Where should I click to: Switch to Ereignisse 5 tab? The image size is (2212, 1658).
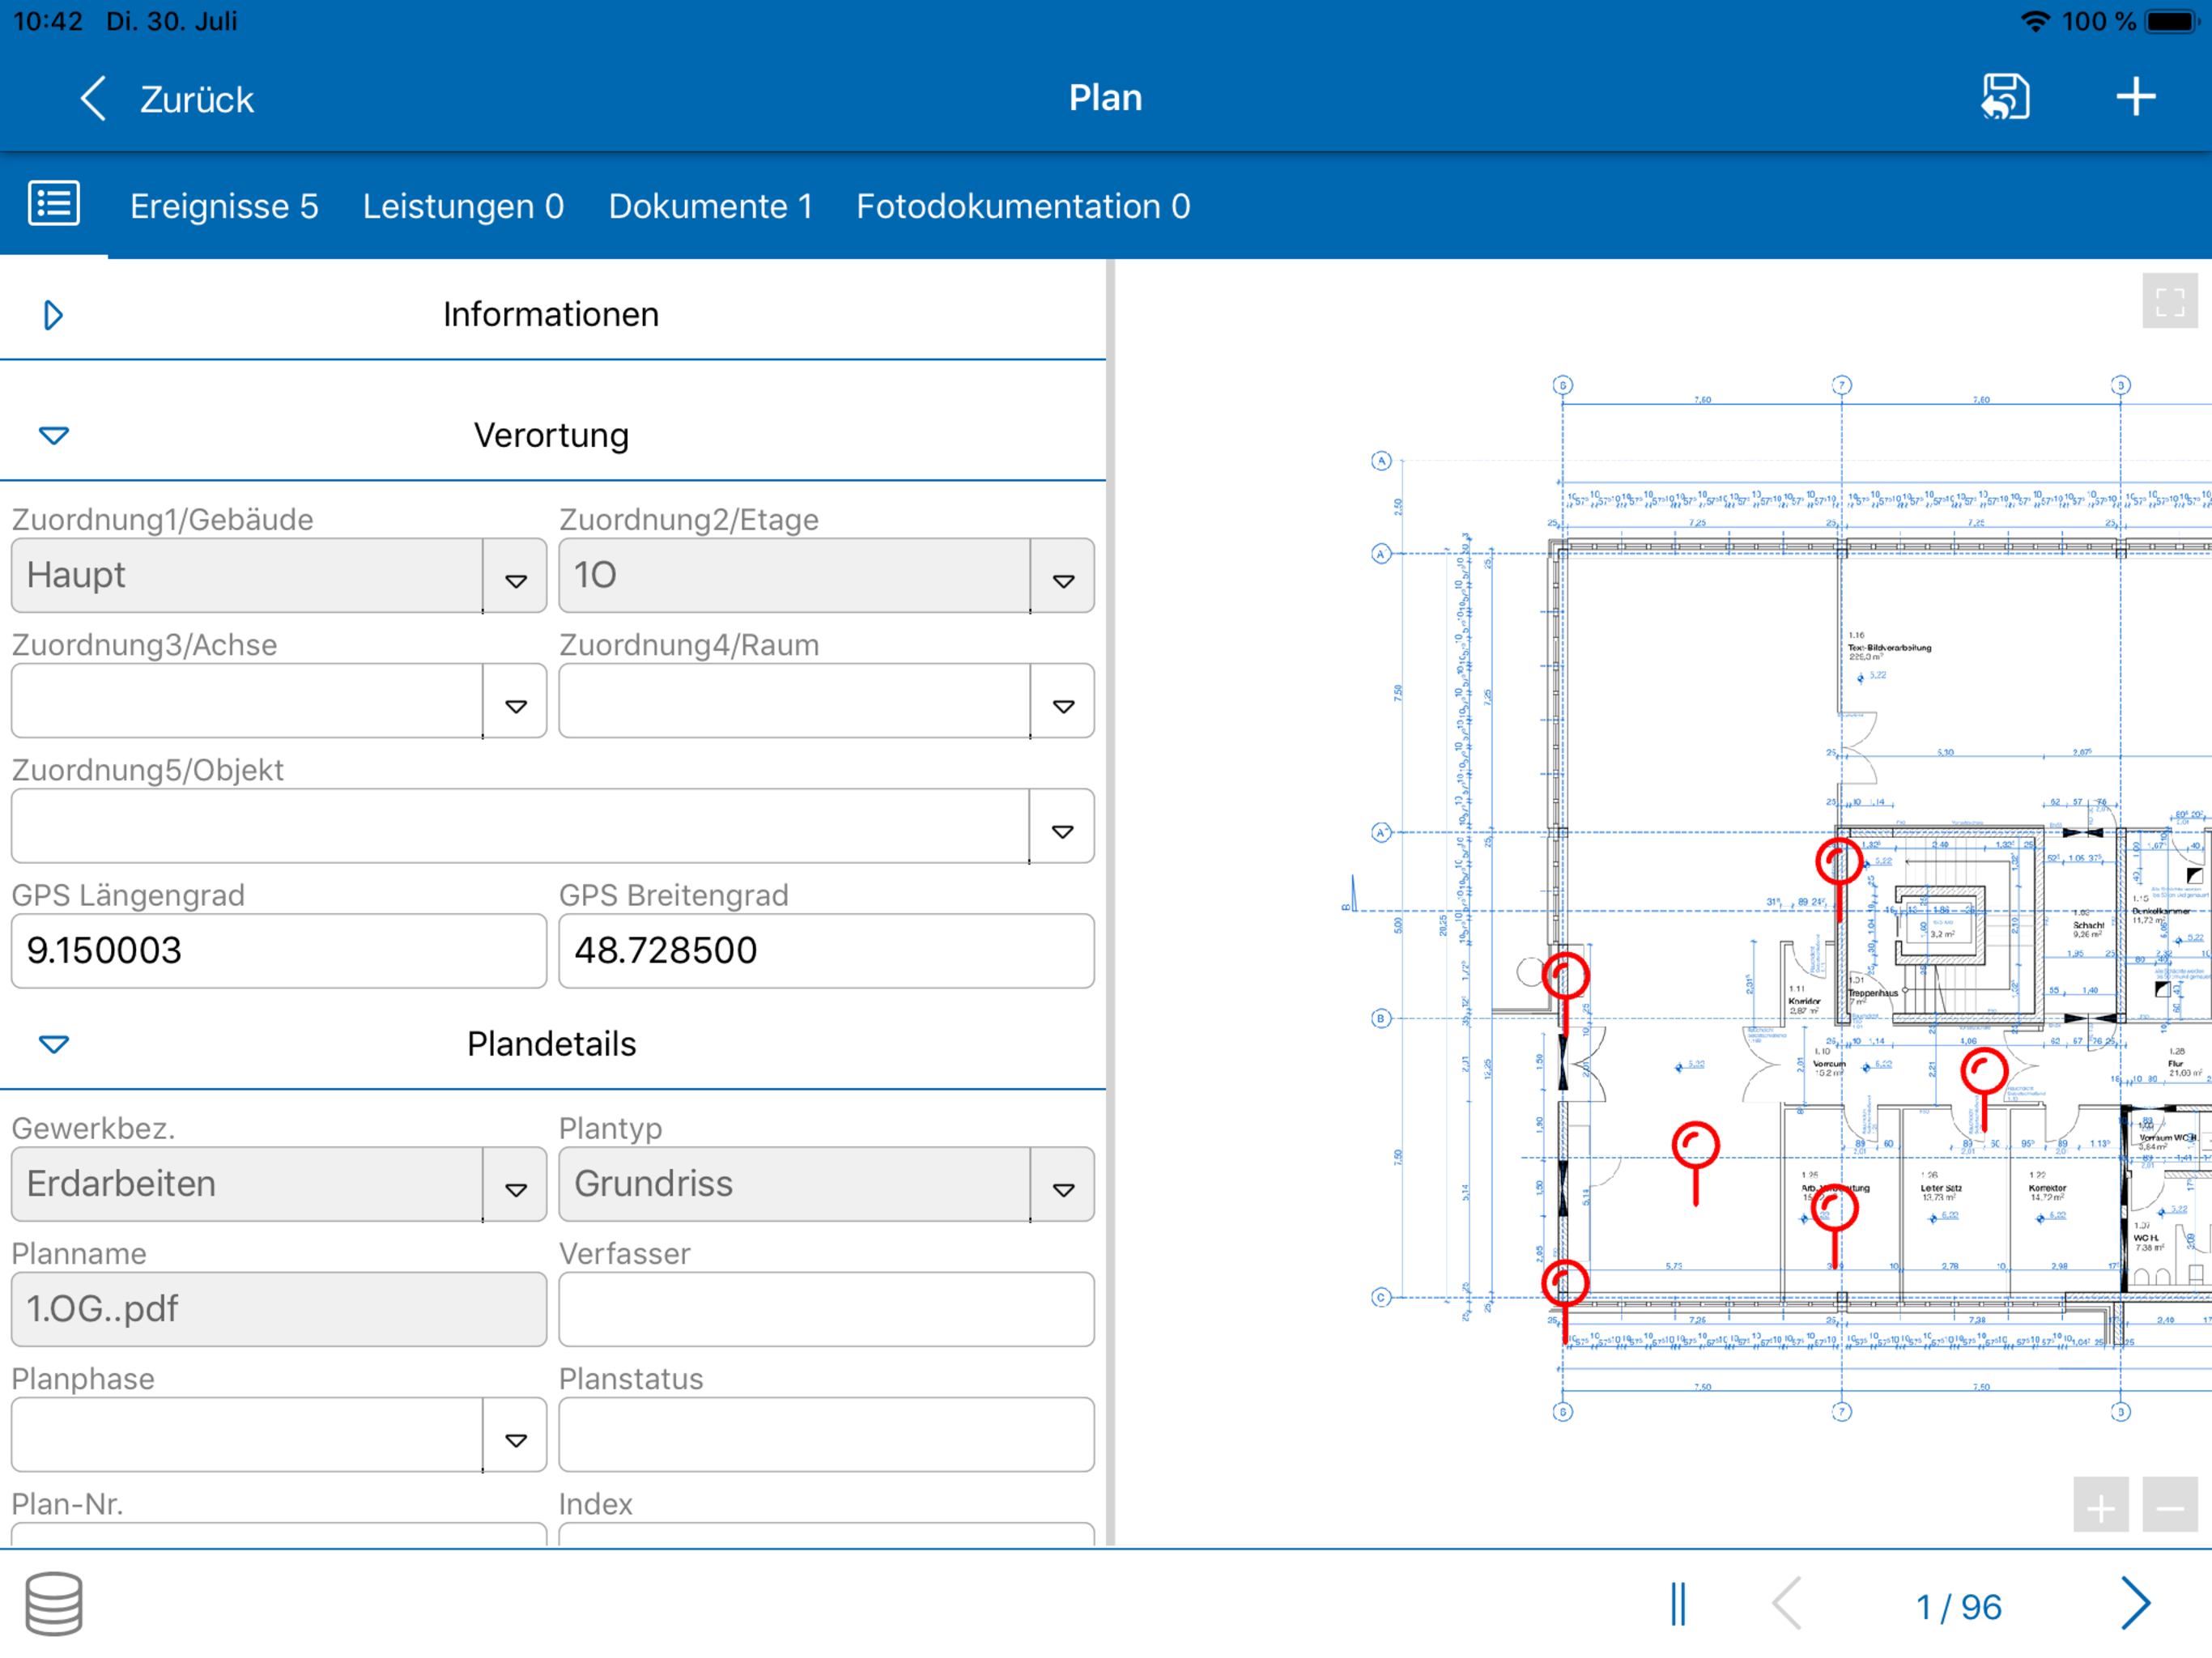pos(224,206)
